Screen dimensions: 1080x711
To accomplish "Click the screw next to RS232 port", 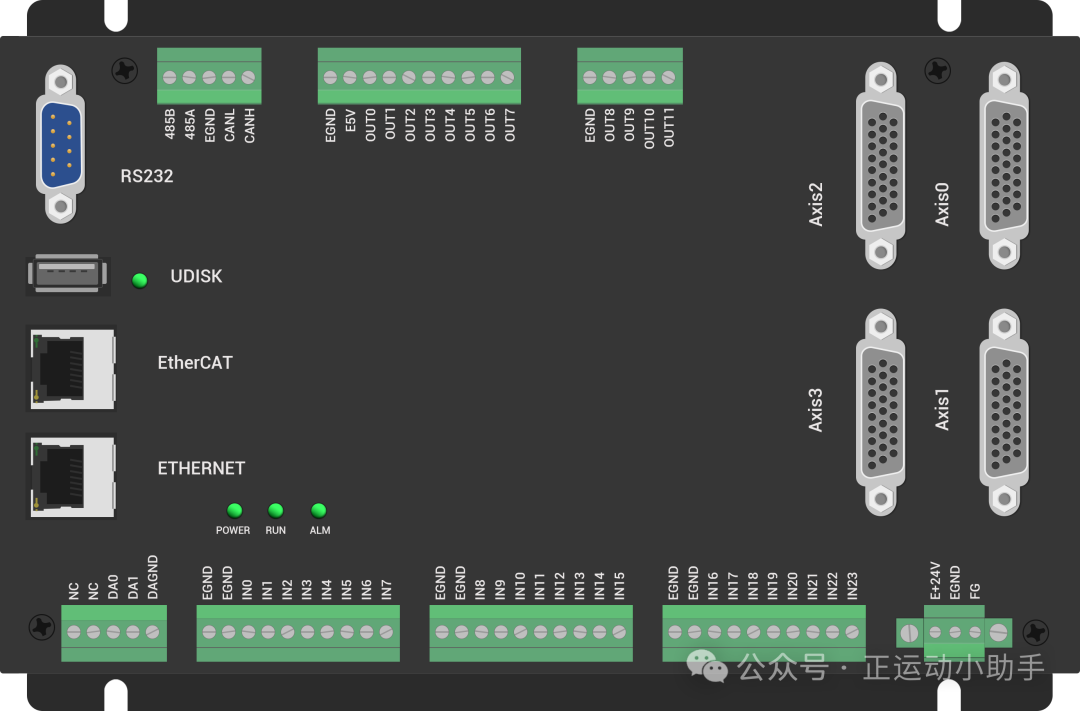I will [x=125, y=70].
